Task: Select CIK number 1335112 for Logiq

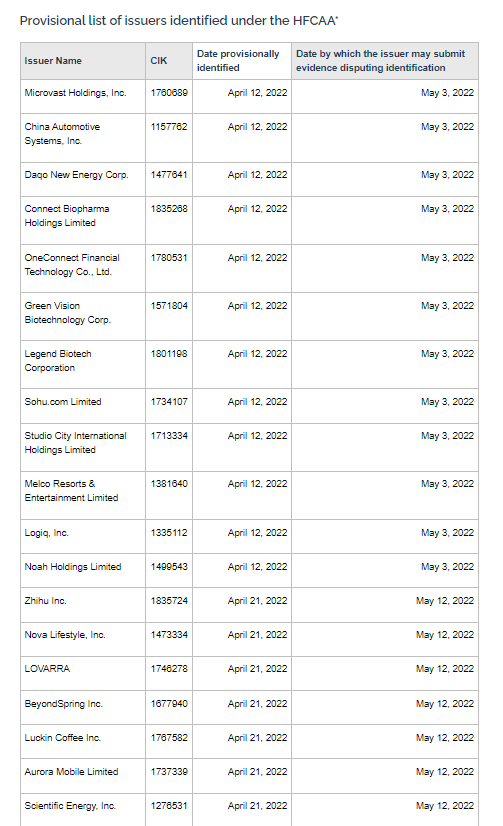Action: (x=169, y=533)
